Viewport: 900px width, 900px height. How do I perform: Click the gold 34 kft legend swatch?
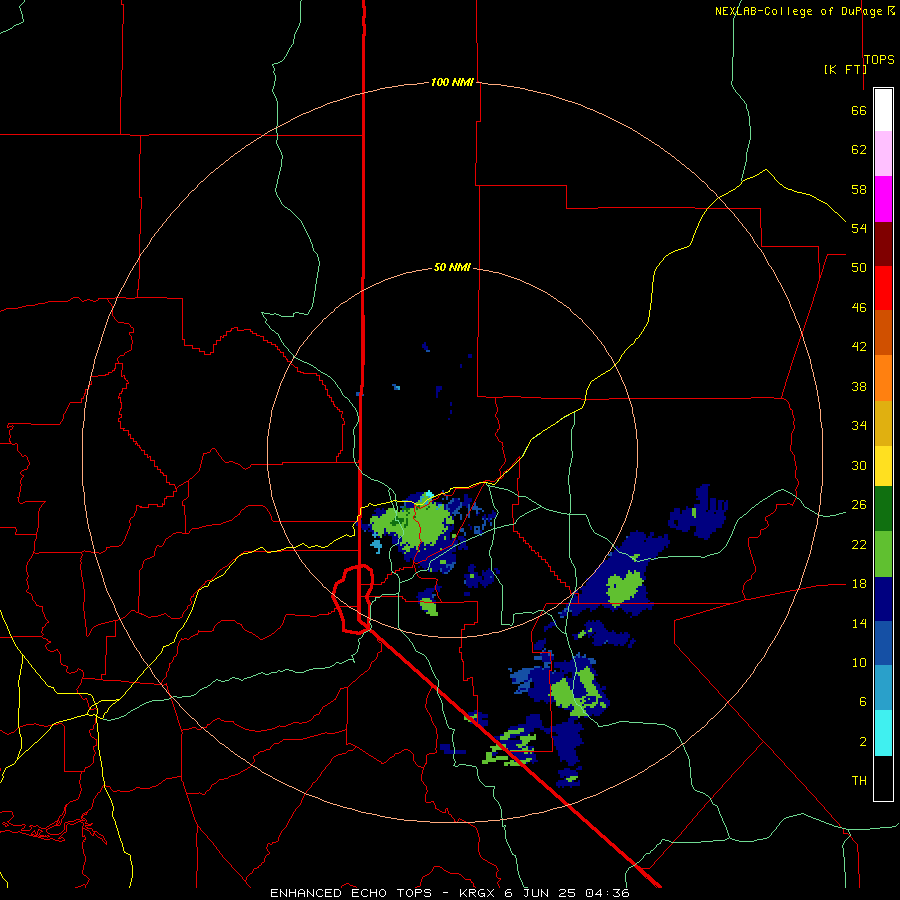[x=883, y=423]
